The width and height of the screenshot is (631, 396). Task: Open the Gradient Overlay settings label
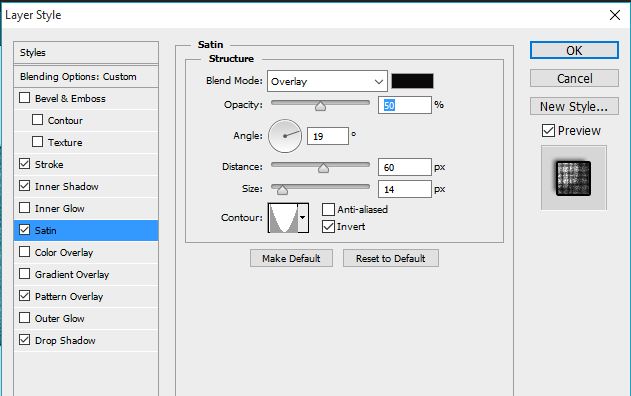[72, 274]
